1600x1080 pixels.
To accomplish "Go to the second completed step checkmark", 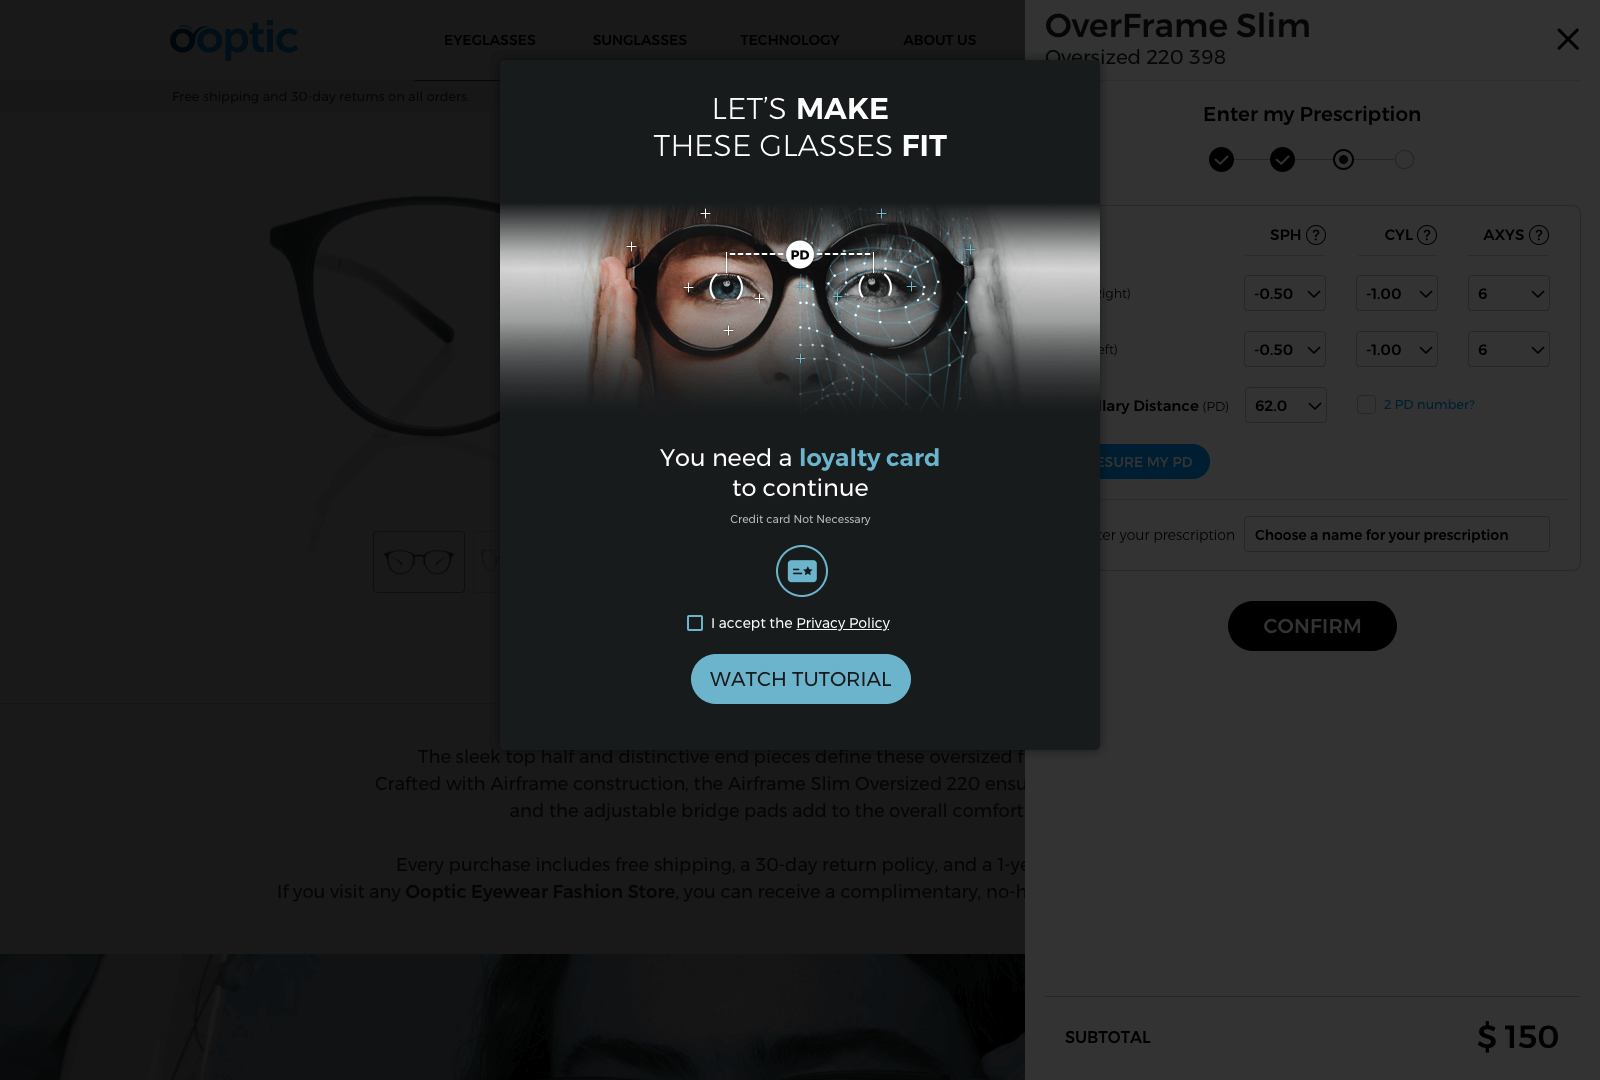I will point(1282,159).
